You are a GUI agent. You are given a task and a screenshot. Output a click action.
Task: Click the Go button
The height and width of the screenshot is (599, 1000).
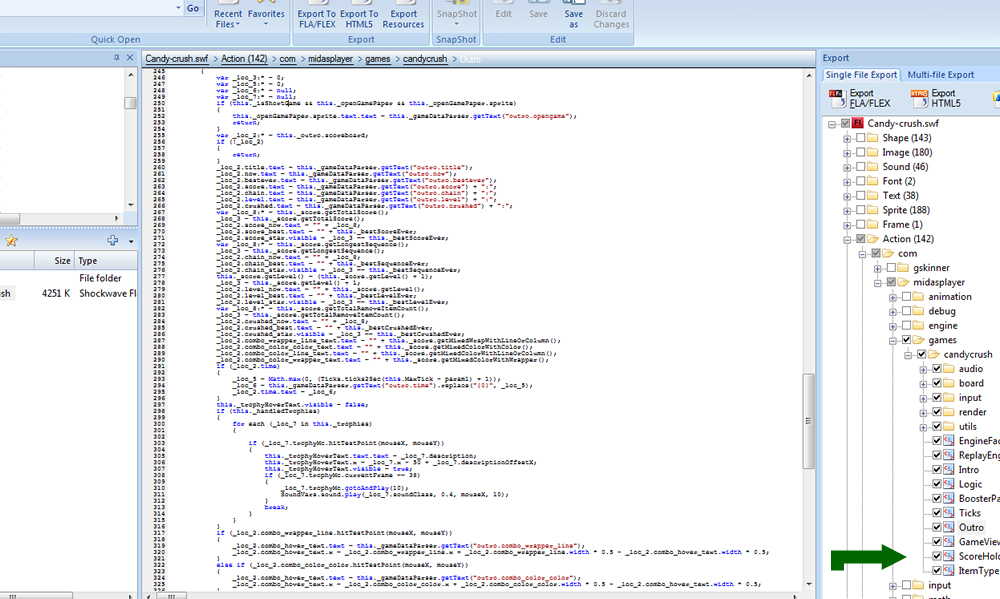193,8
